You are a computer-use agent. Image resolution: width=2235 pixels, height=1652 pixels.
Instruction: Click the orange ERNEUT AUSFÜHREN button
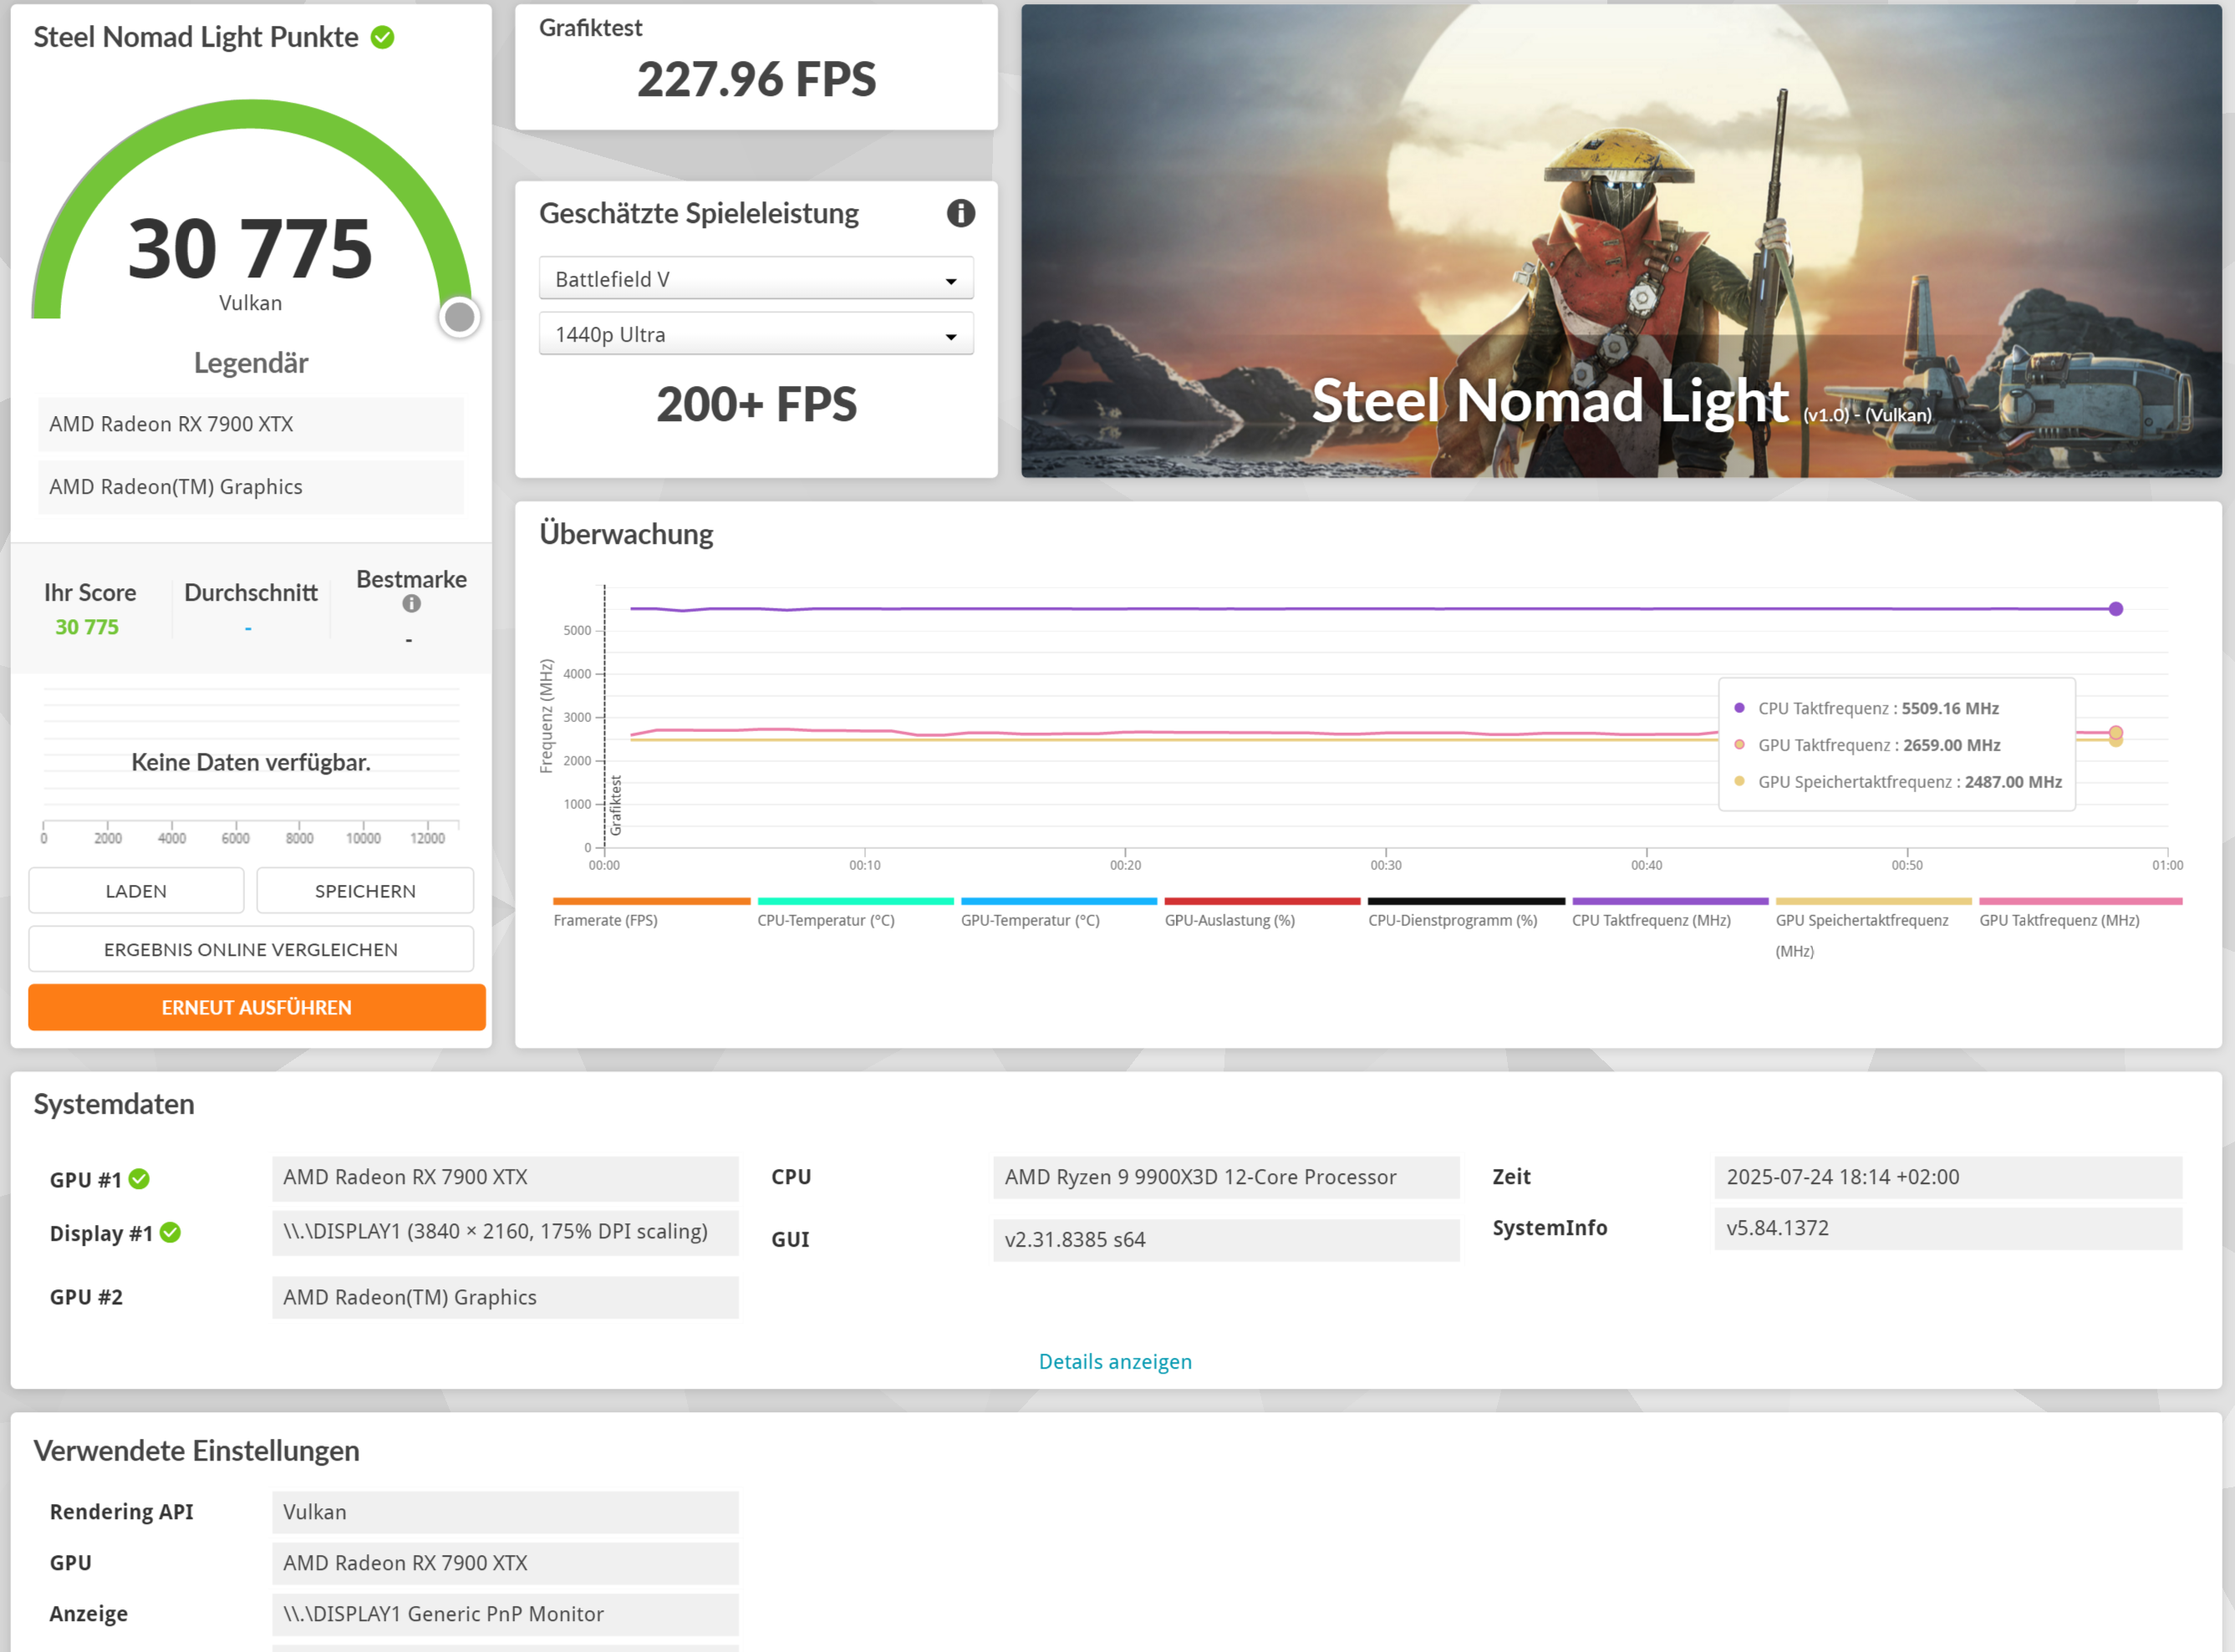tap(257, 1007)
